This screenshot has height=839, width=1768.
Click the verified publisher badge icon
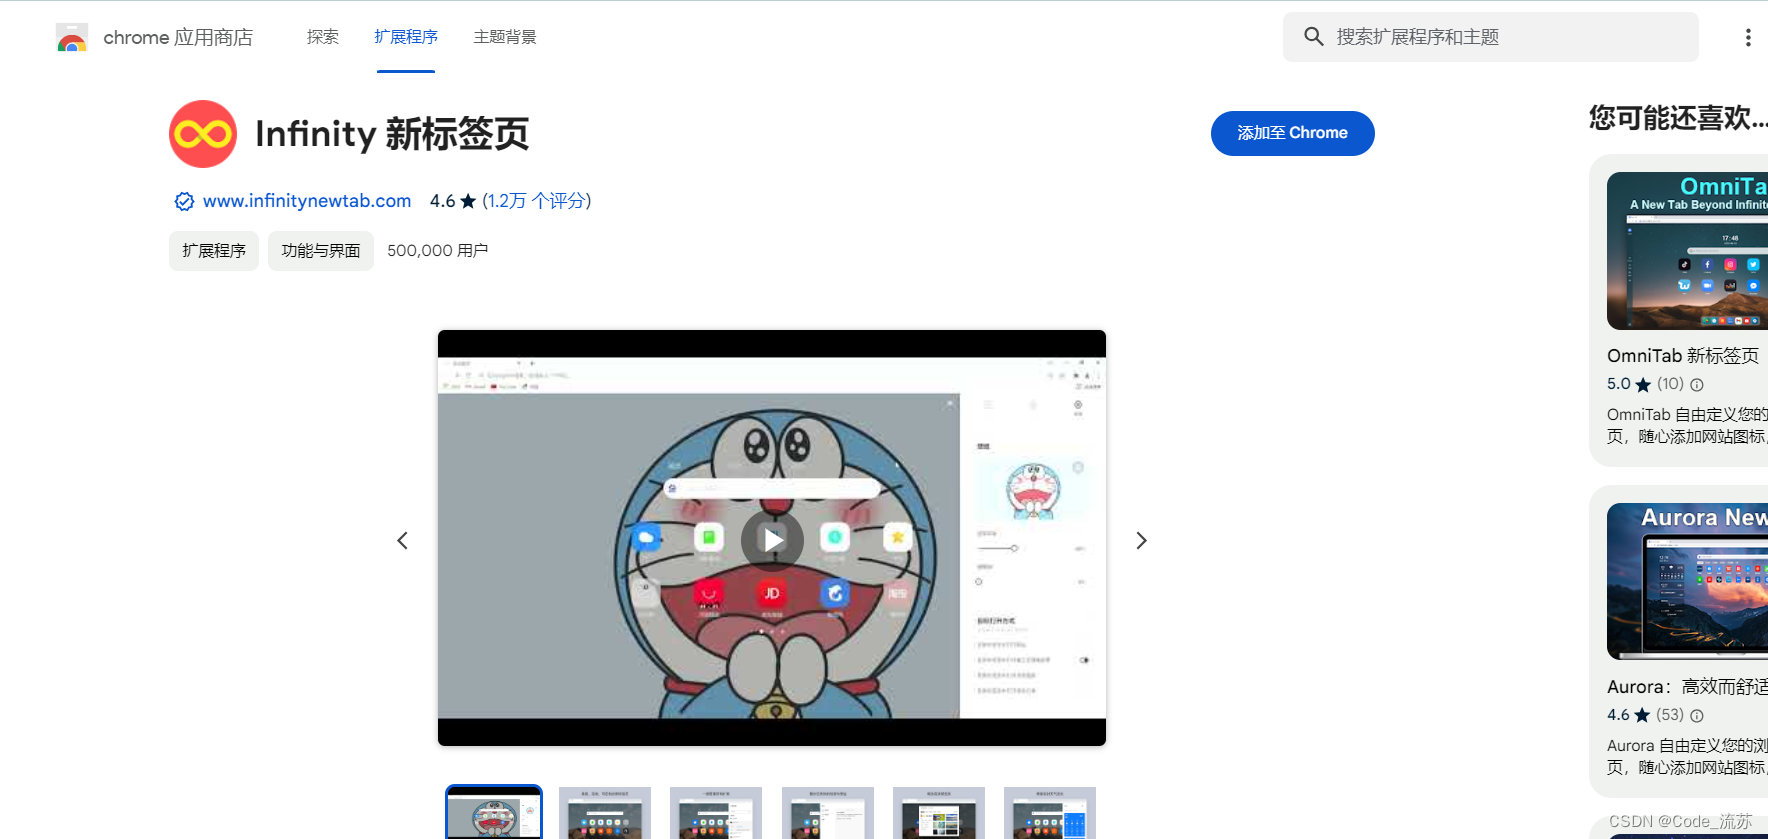184,201
